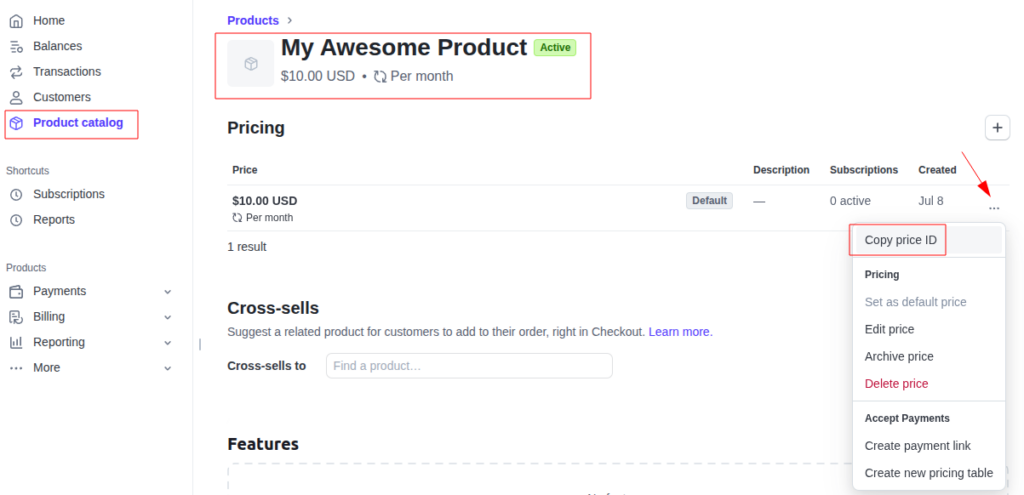Click the plus button to add price
1024x495 pixels.
(997, 128)
